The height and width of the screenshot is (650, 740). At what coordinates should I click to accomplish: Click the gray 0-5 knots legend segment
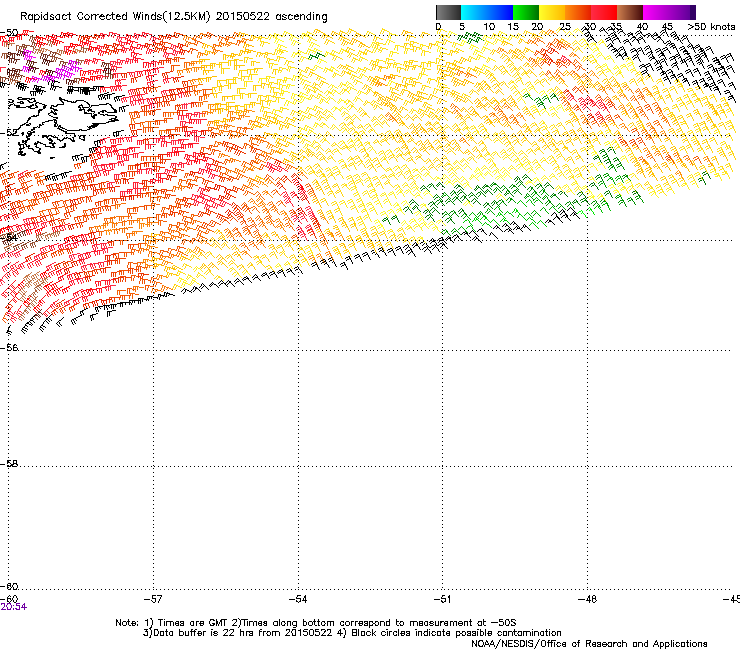click(x=448, y=12)
